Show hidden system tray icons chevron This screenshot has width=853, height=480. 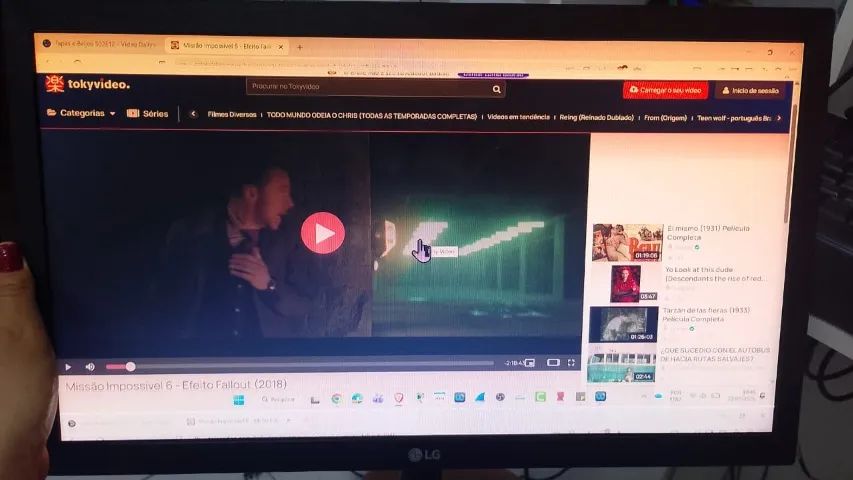pyautogui.click(x=644, y=396)
